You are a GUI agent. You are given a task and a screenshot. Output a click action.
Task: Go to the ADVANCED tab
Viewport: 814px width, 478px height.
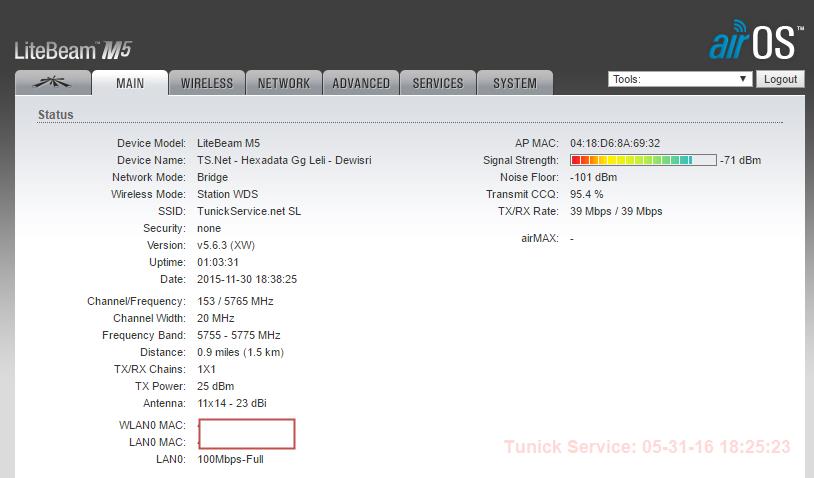(361, 83)
